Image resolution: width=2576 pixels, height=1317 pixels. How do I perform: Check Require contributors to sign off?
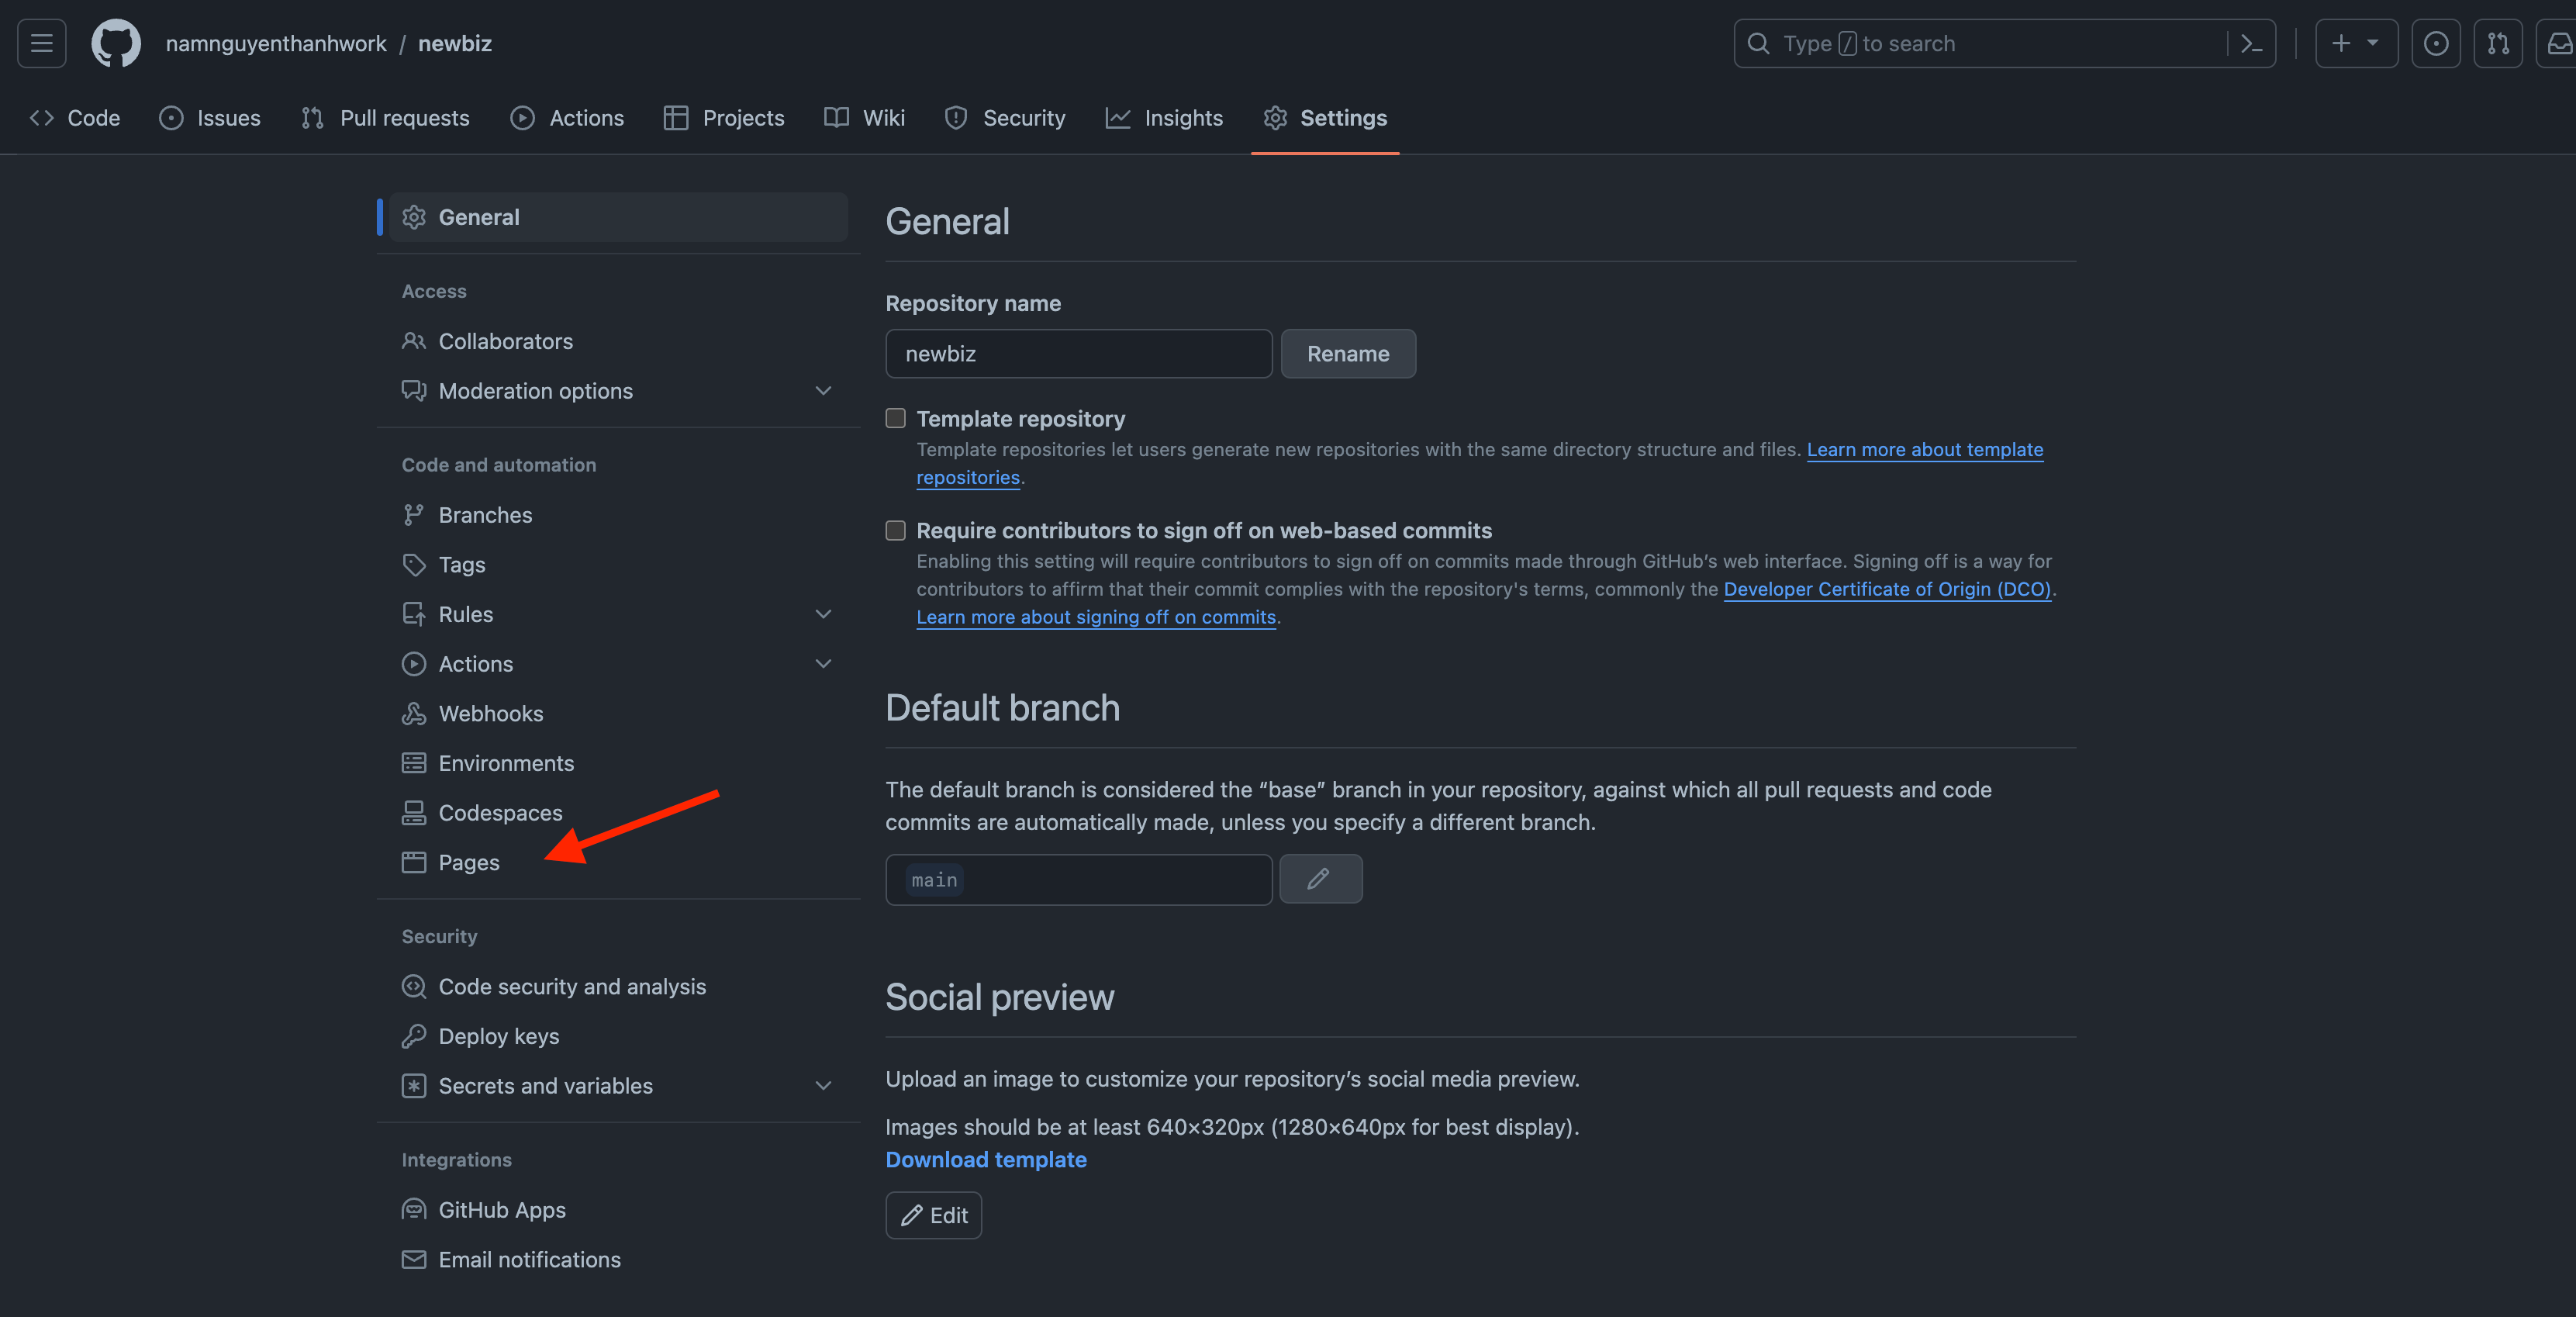click(x=895, y=530)
